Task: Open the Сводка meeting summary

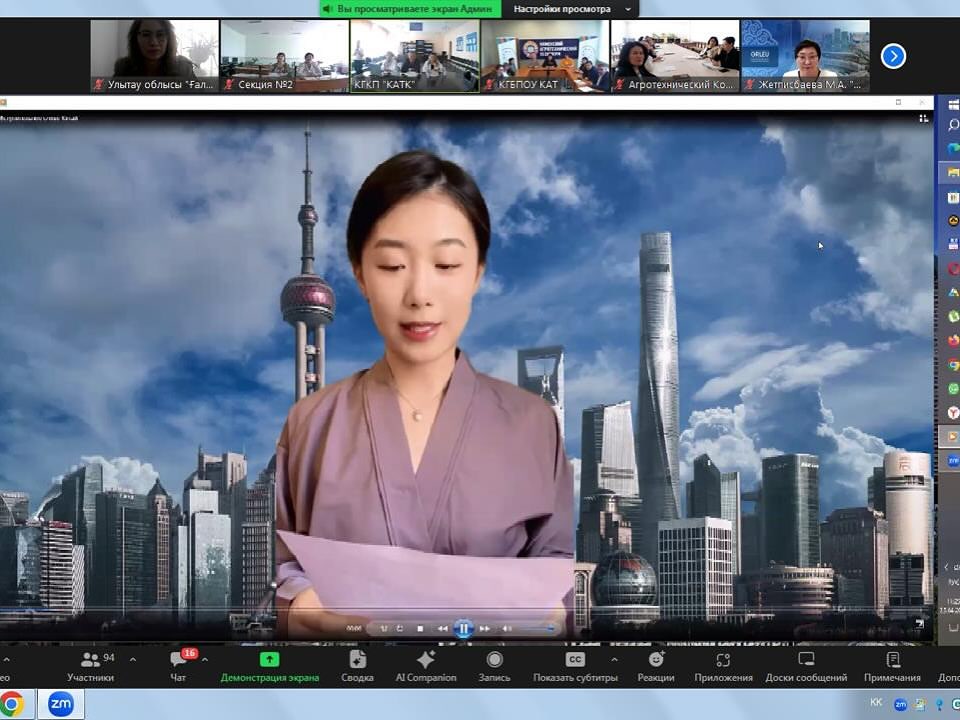Action: tap(357, 666)
